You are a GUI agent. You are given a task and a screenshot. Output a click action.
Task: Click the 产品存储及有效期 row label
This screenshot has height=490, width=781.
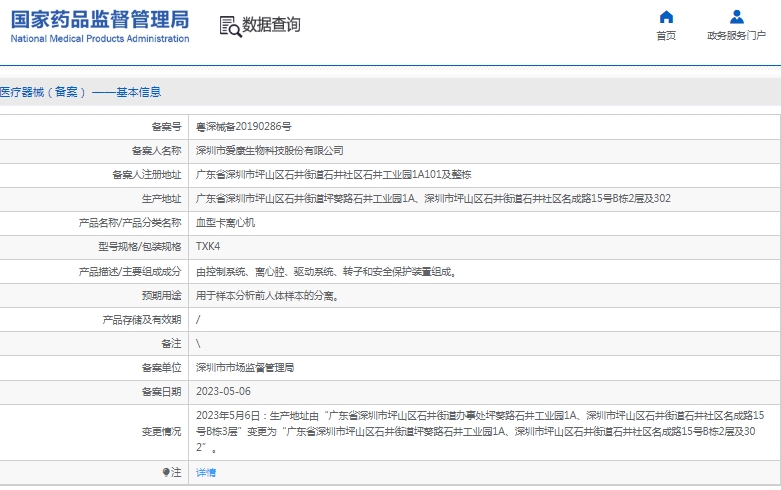[x=142, y=320]
